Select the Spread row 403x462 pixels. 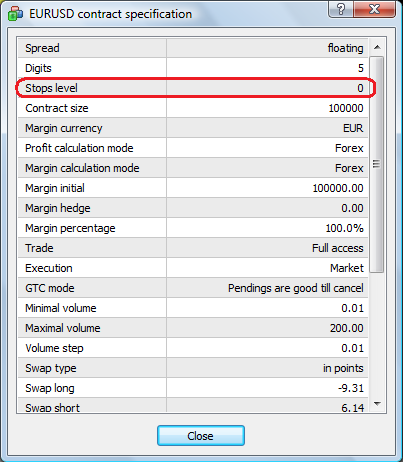[x=193, y=48]
